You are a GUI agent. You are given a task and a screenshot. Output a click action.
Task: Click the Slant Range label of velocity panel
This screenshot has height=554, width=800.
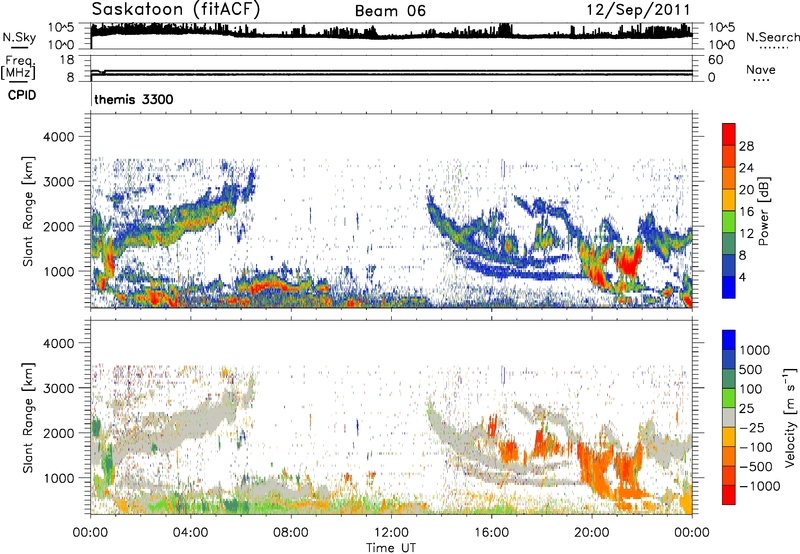28,417
